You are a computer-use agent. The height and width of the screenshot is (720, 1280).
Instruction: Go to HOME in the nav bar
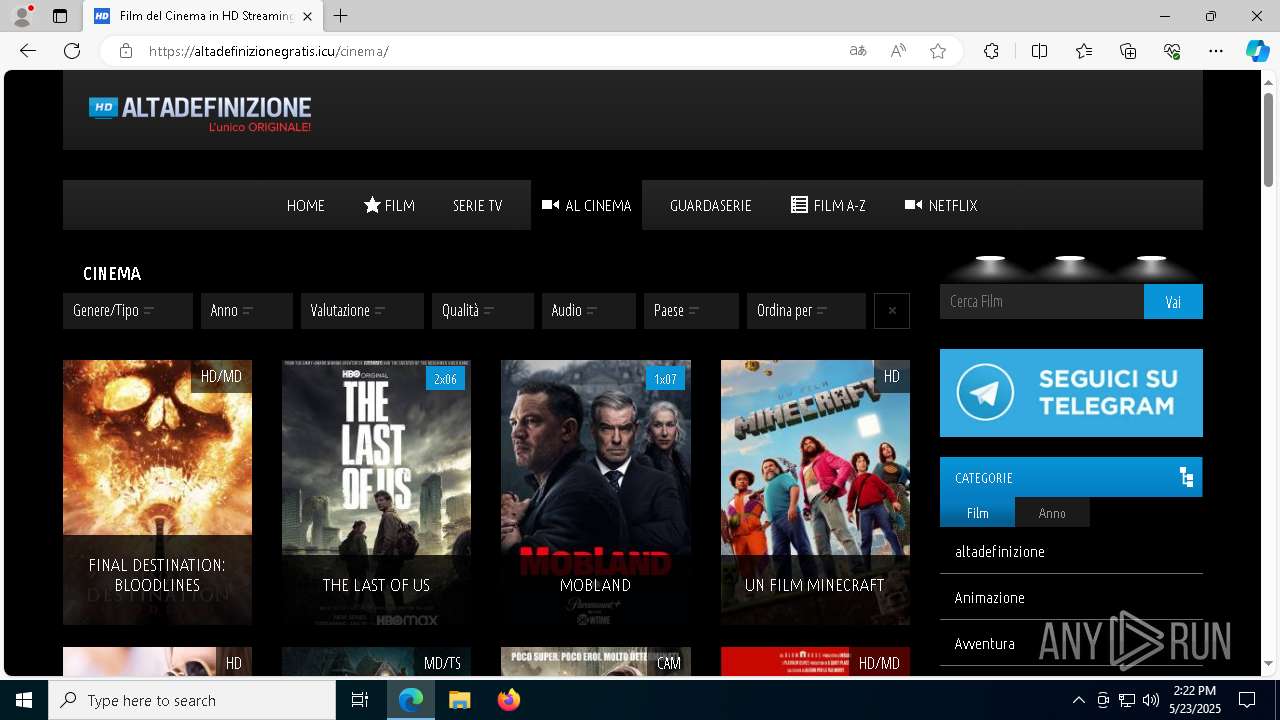coord(305,205)
